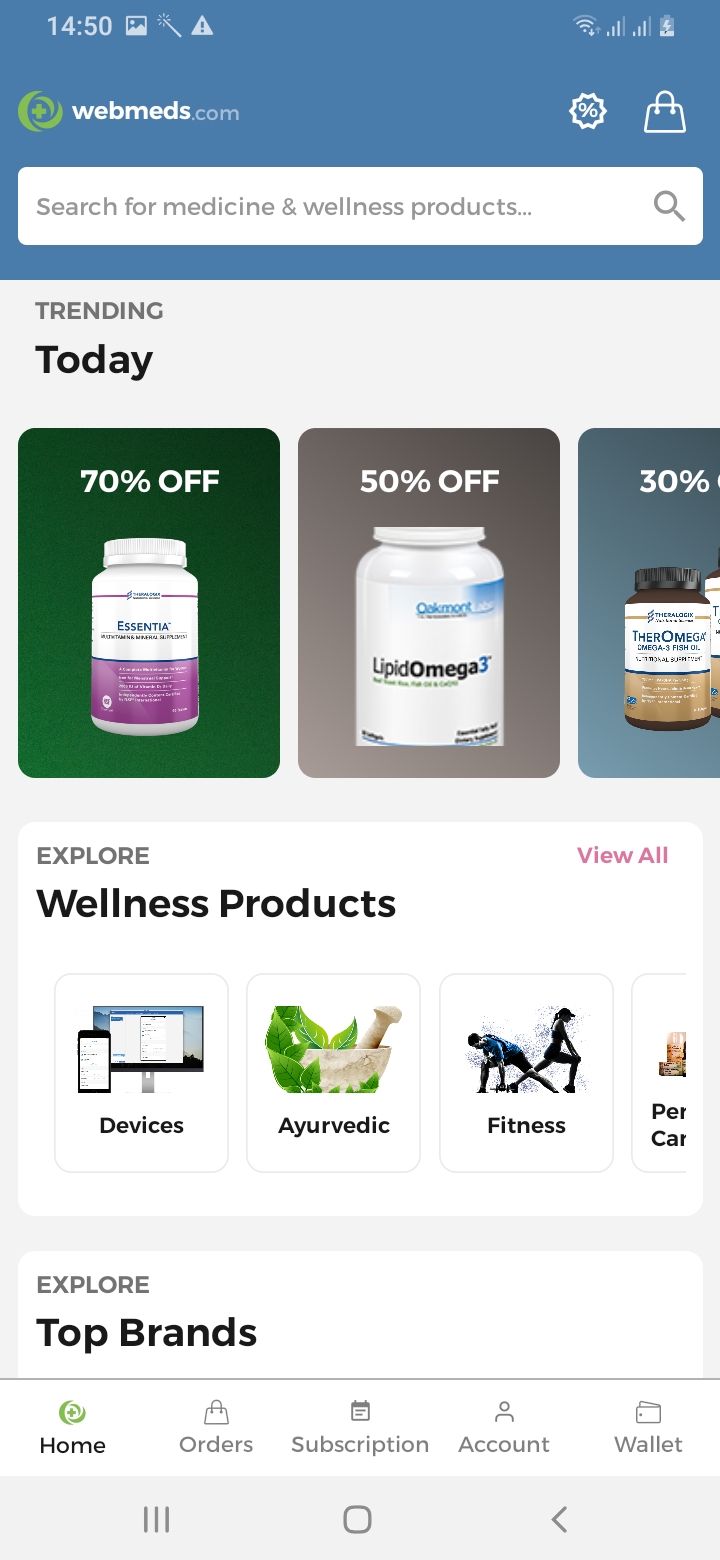720x1560 pixels.
Task: Open the 70% OFF Essentia offer
Action: [x=149, y=603]
